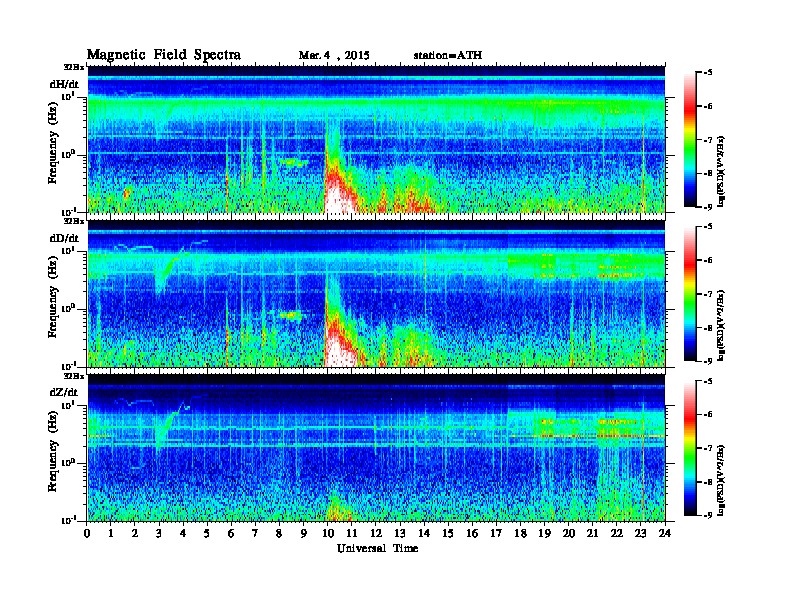Click hour "0" on the time axis
The image size is (792, 612).
pyautogui.click(x=87, y=534)
